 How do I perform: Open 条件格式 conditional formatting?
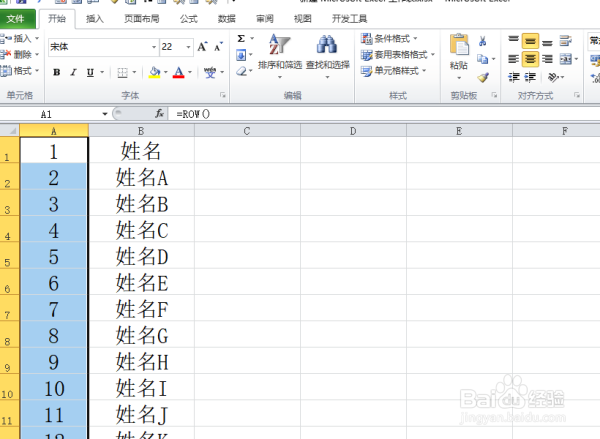(x=389, y=39)
